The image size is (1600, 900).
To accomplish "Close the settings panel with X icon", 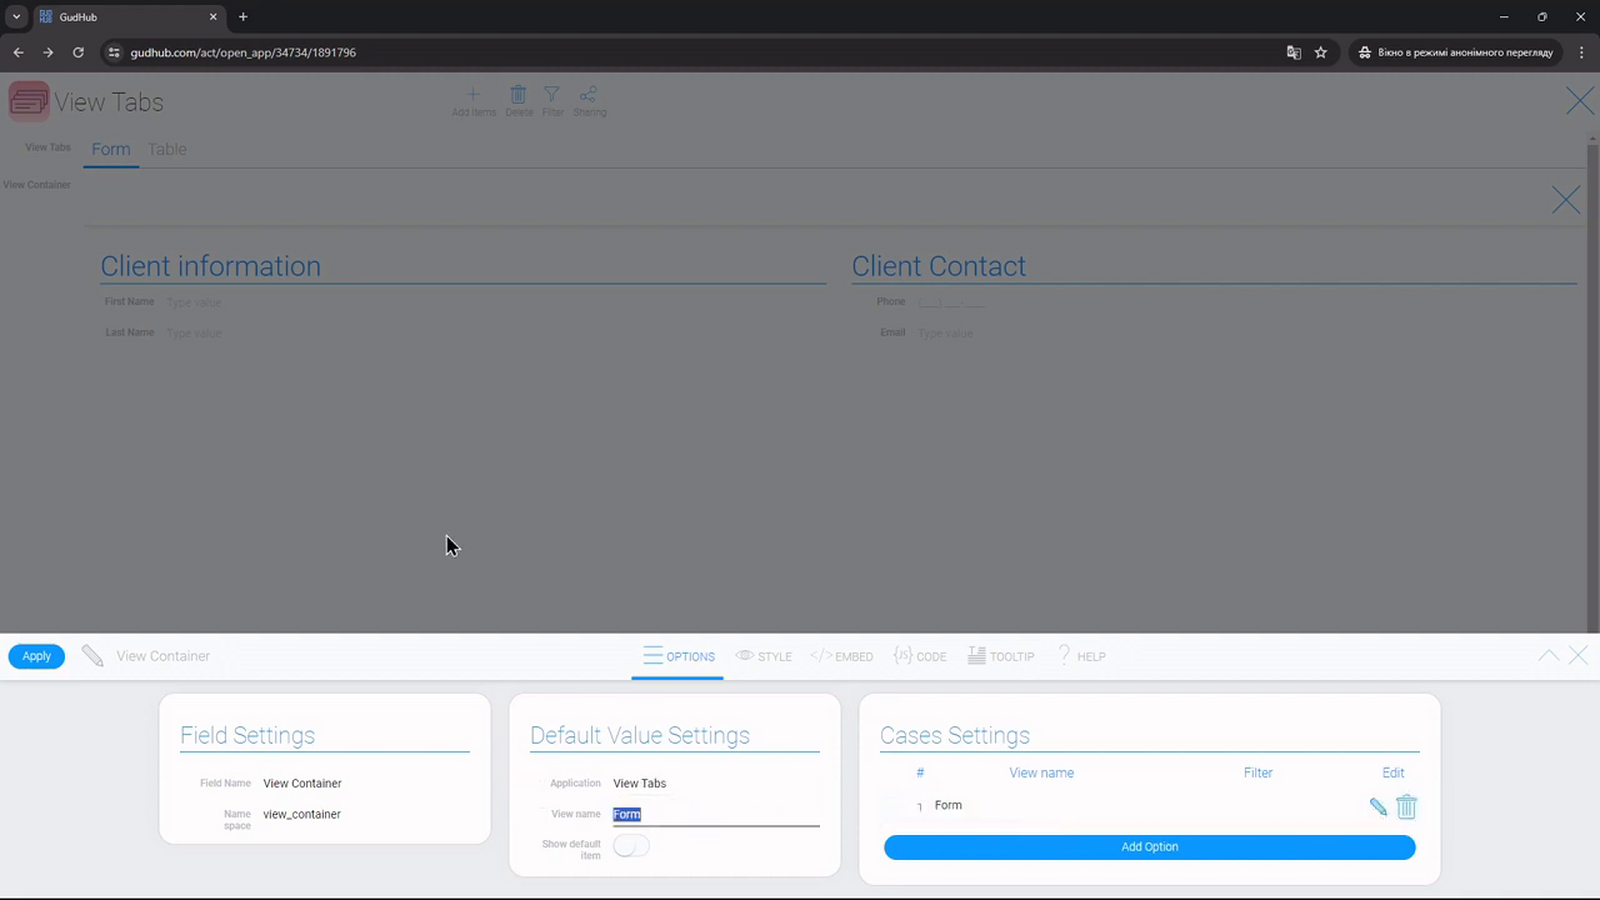I will coord(1579,656).
